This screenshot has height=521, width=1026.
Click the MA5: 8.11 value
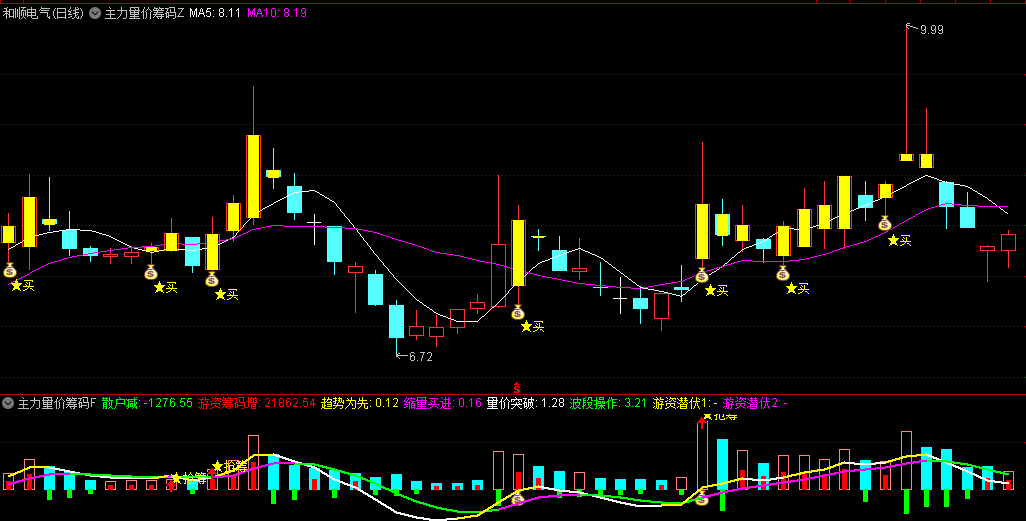pos(215,13)
